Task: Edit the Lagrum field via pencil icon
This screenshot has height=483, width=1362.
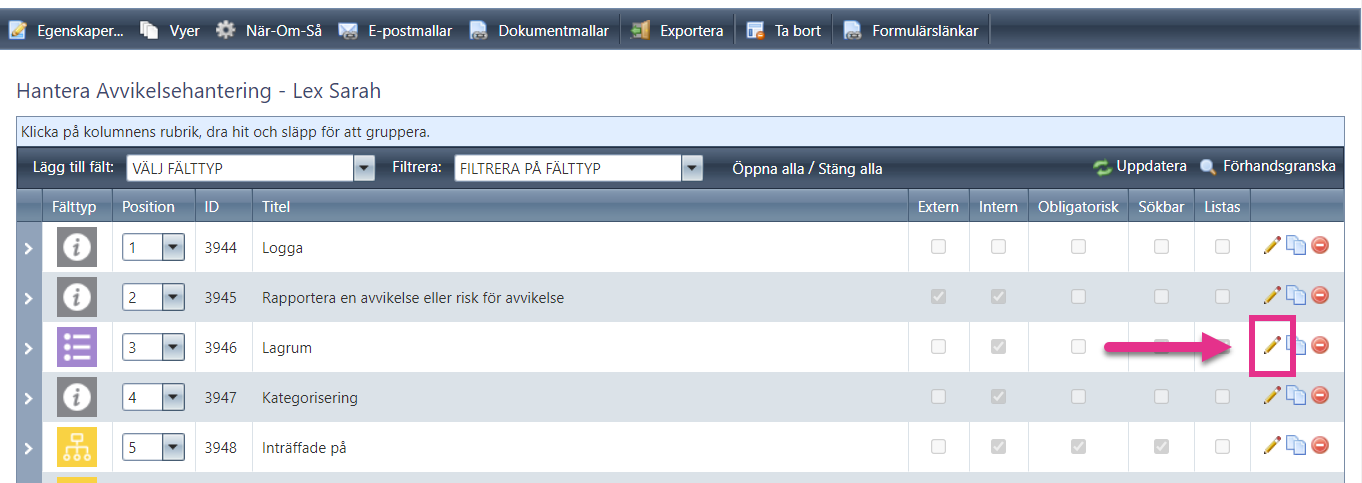Action: click(x=1272, y=345)
